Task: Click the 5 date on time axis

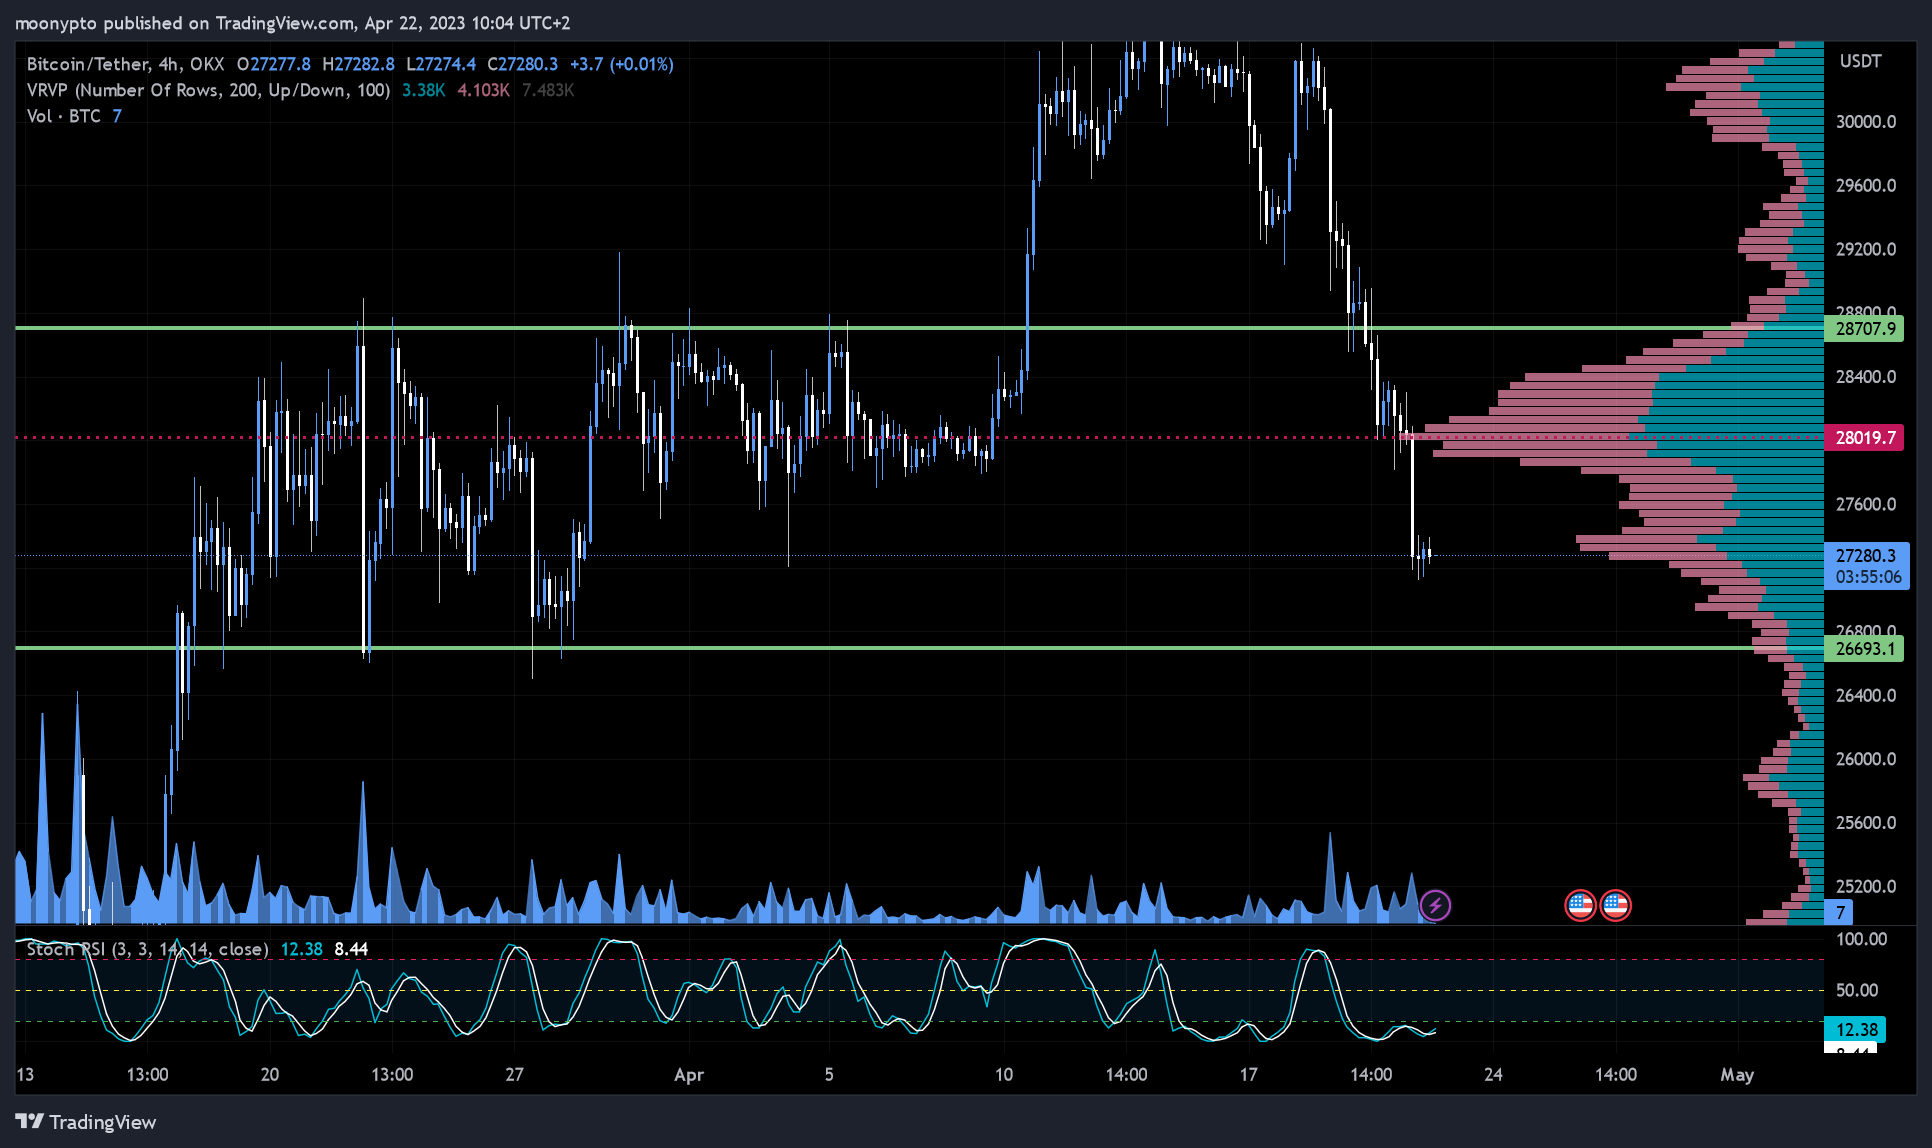Action: click(x=829, y=1075)
